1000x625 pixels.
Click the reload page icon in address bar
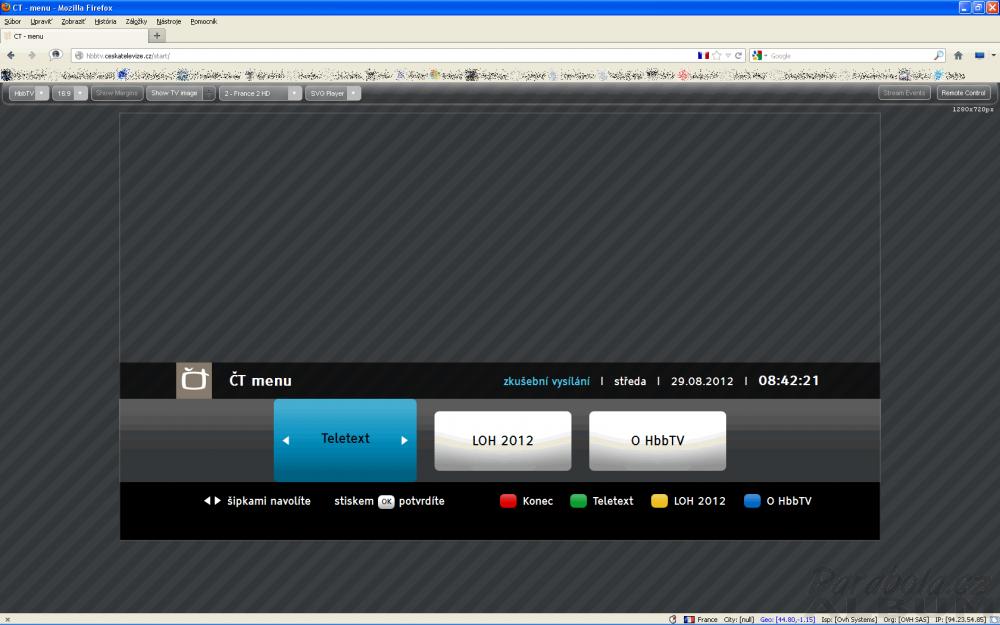pos(739,55)
